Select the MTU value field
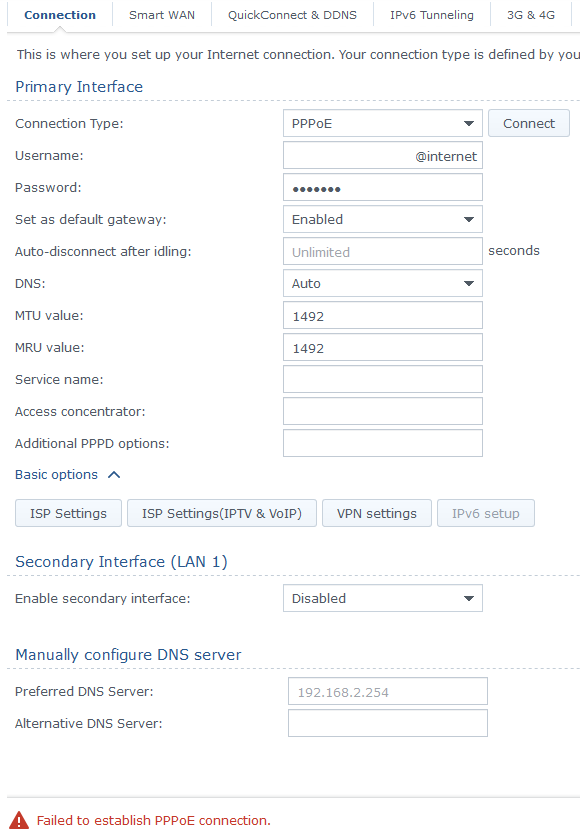The height and width of the screenshot is (832, 580). tap(383, 315)
